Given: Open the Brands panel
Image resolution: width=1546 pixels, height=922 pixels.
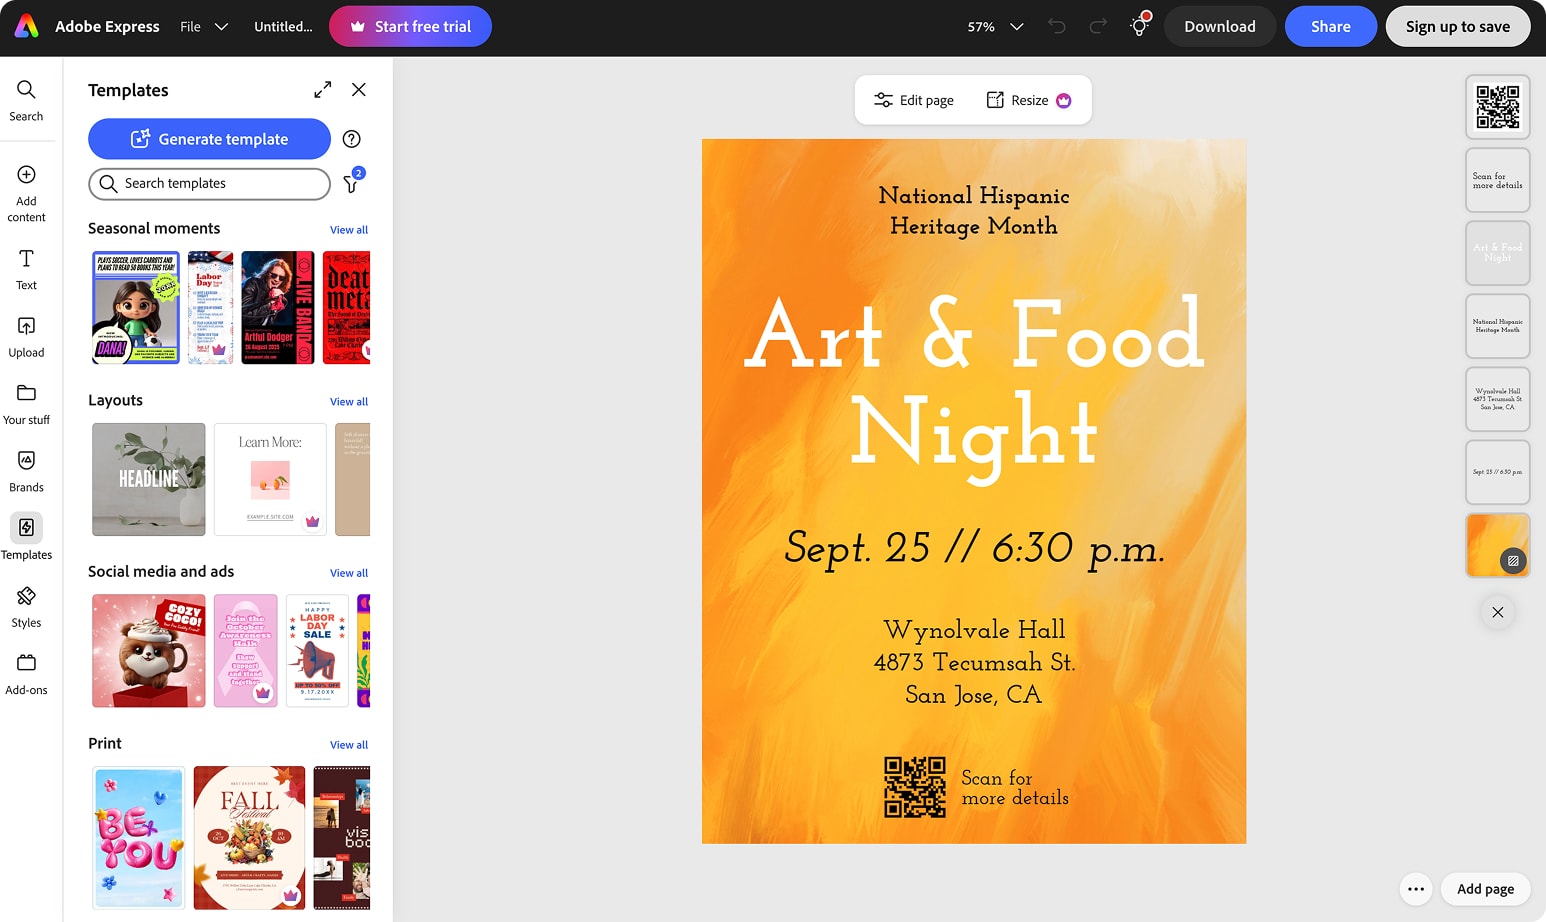Looking at the screenshot, I should 26,472.
